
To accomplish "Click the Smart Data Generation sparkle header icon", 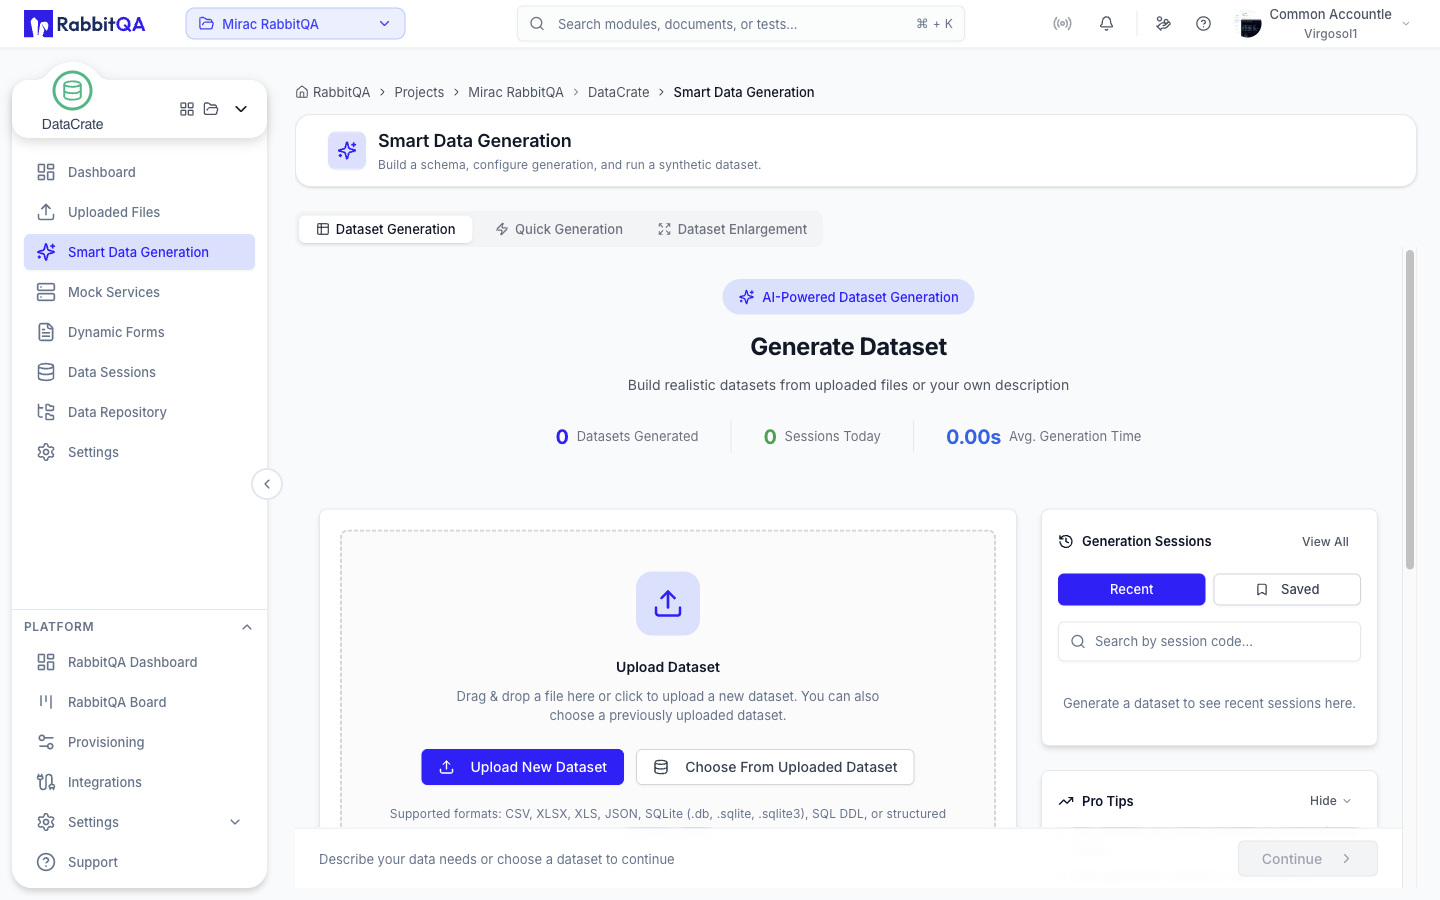I will tap(347, 151).
